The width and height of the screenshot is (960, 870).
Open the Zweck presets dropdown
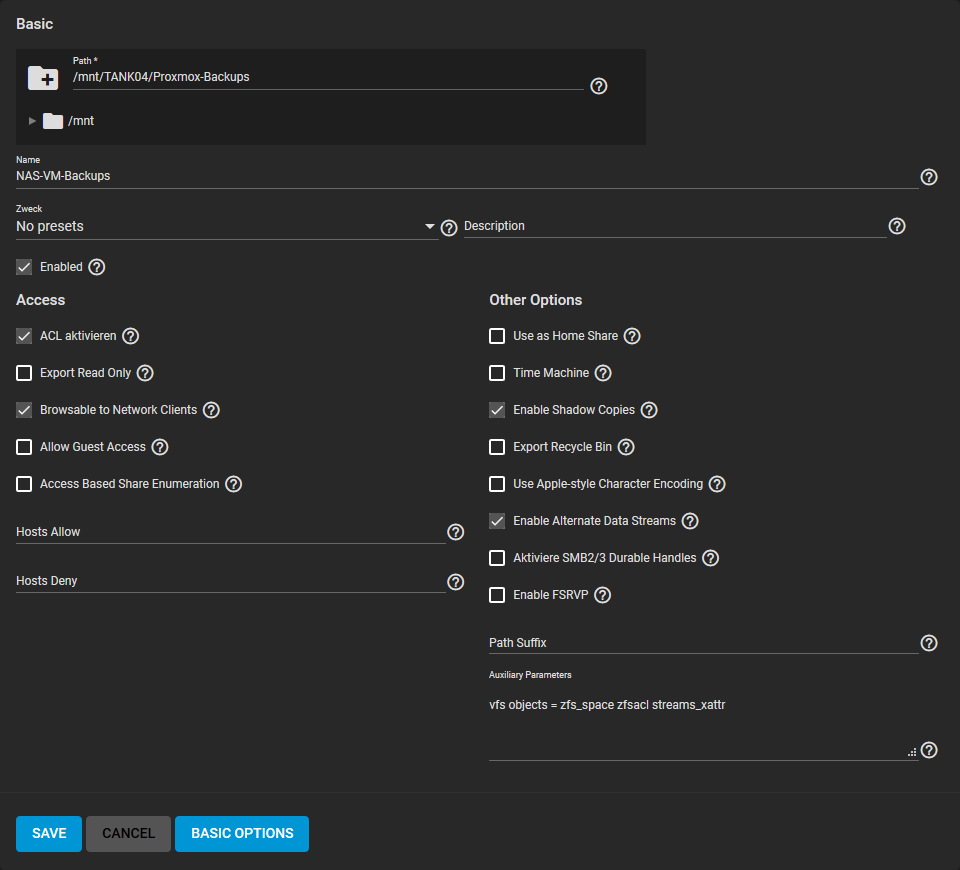click(x=227, y=227)
